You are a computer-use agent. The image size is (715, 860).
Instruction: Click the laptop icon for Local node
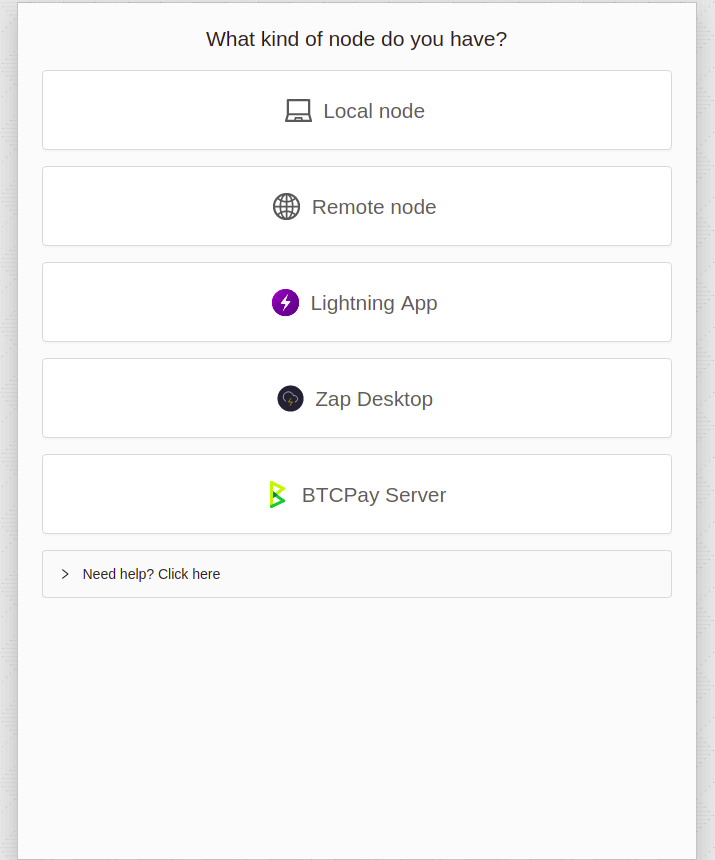(298, 111)
